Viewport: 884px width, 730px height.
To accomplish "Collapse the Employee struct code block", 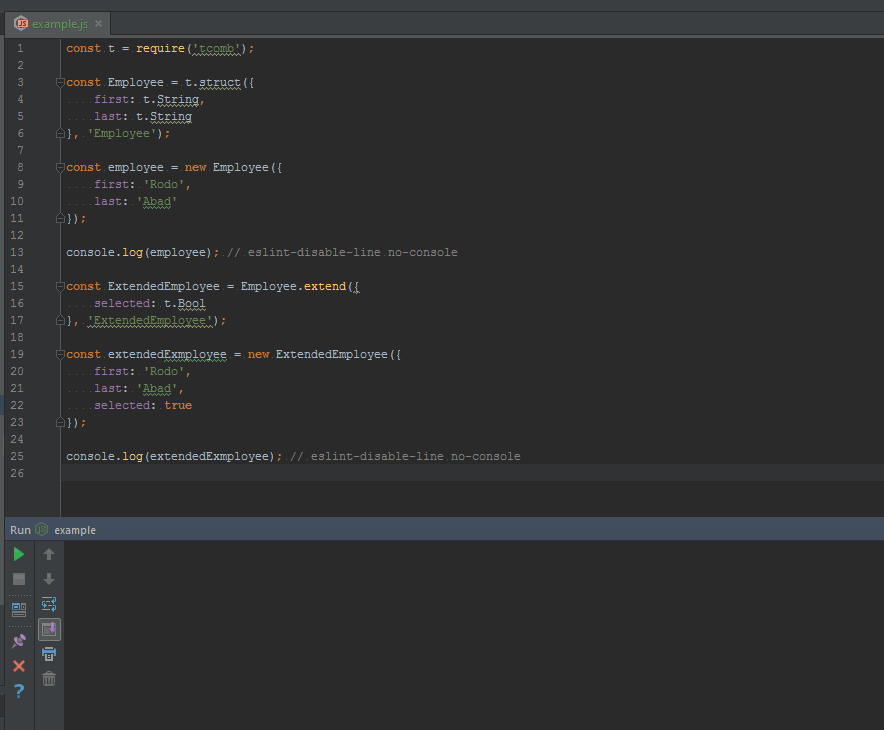I will [60, 82].
